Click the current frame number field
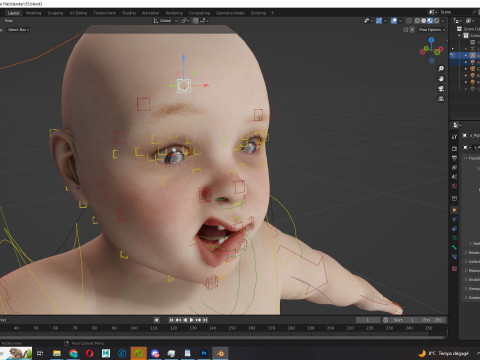Screen dimensions: 480x360 pyautogui.click(x=368, y=320)
